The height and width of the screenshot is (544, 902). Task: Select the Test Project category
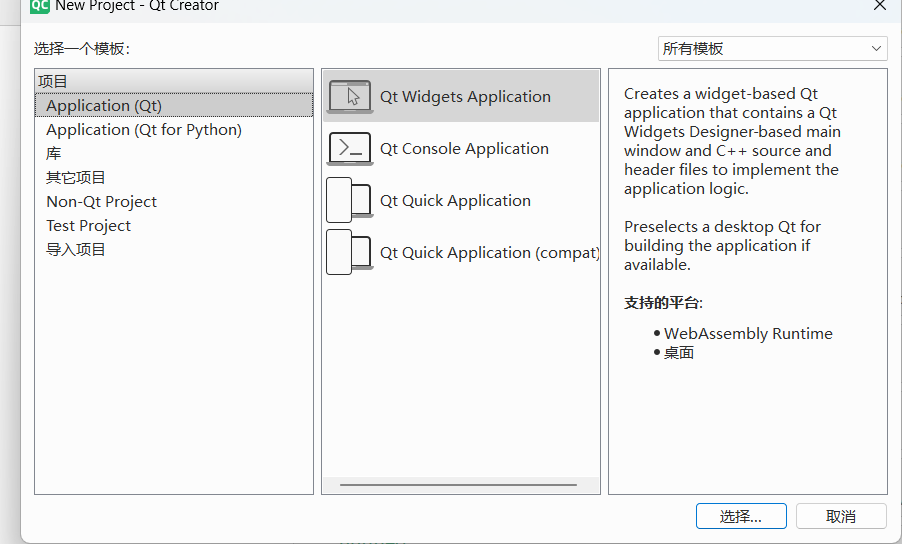pos(174,226)
